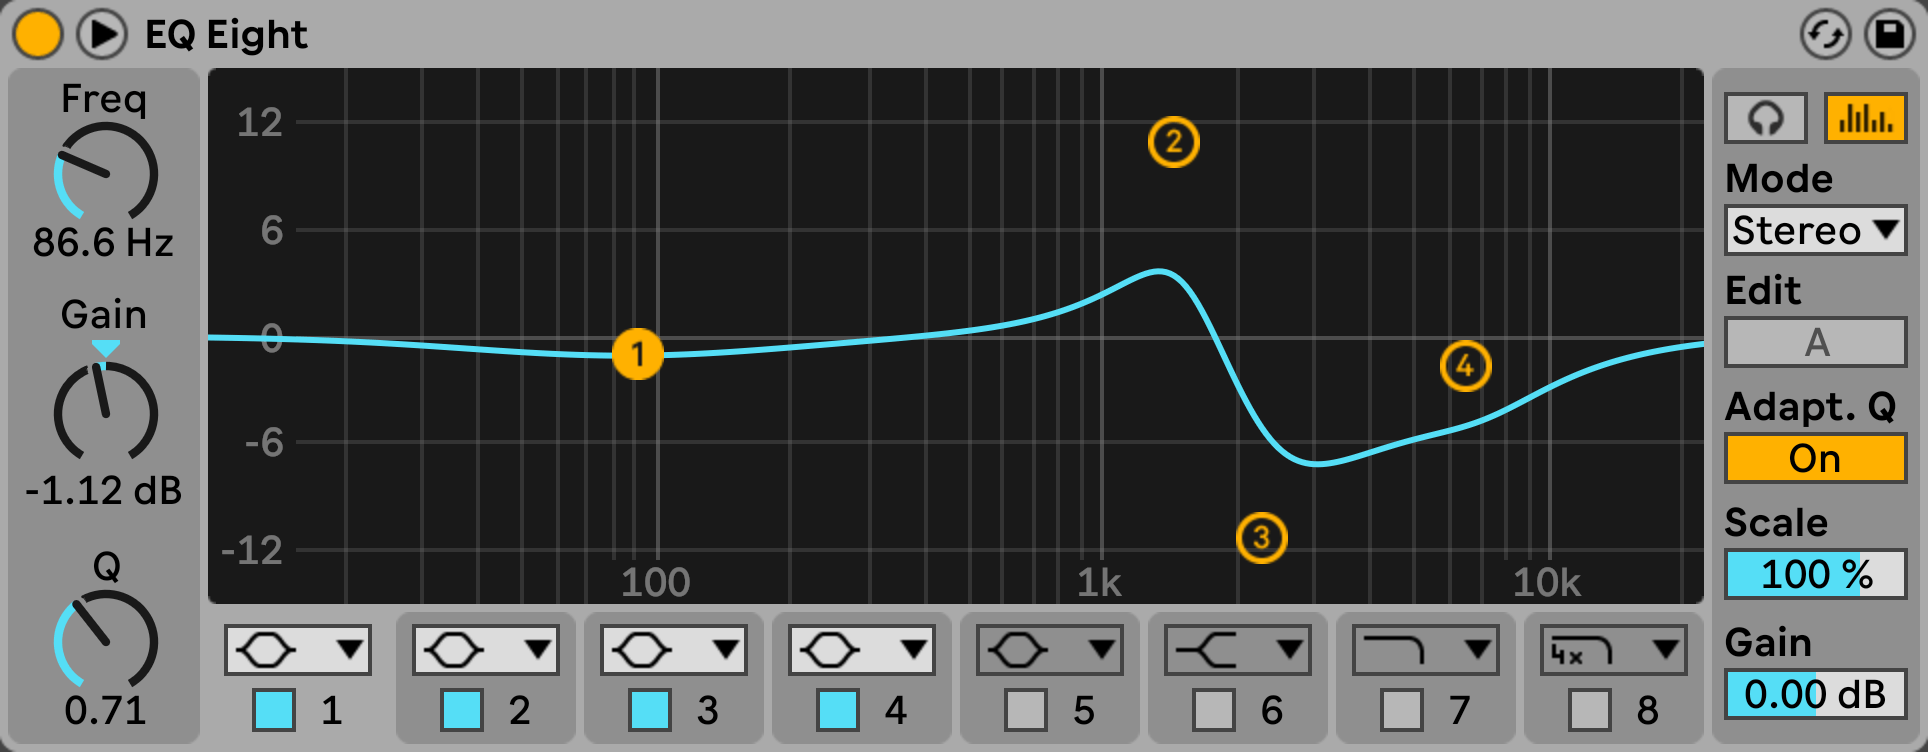1928x752 pixels.
Task: Select filter dot 4 in the display
Action: [1465, 366]
